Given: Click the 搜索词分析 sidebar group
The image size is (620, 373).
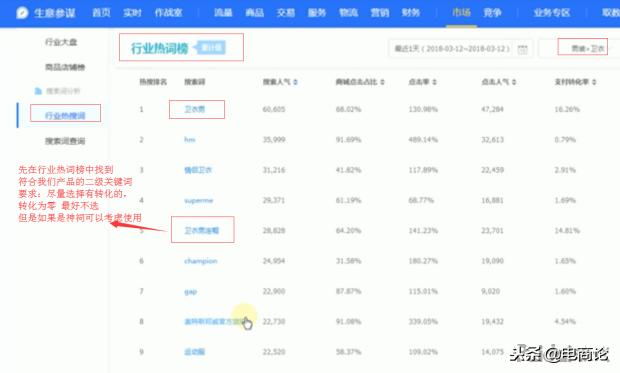Looking at the screenshot, I should [x=62, y=91].
